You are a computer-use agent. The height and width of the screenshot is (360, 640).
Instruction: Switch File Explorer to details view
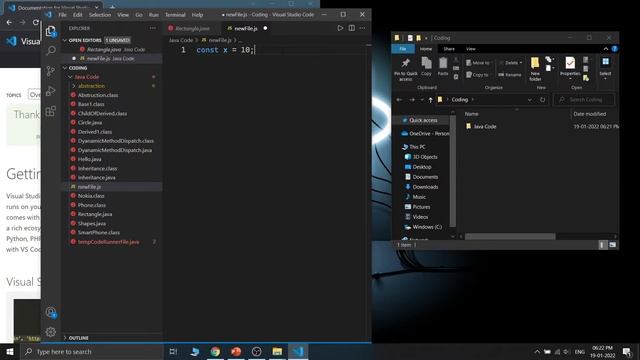pos(602,245)
